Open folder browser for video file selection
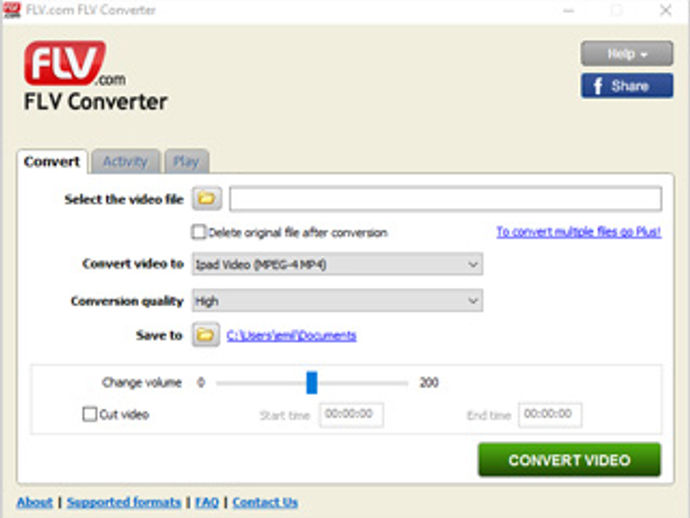Screen dimensions: 690x518 click(x=206, y=199)
